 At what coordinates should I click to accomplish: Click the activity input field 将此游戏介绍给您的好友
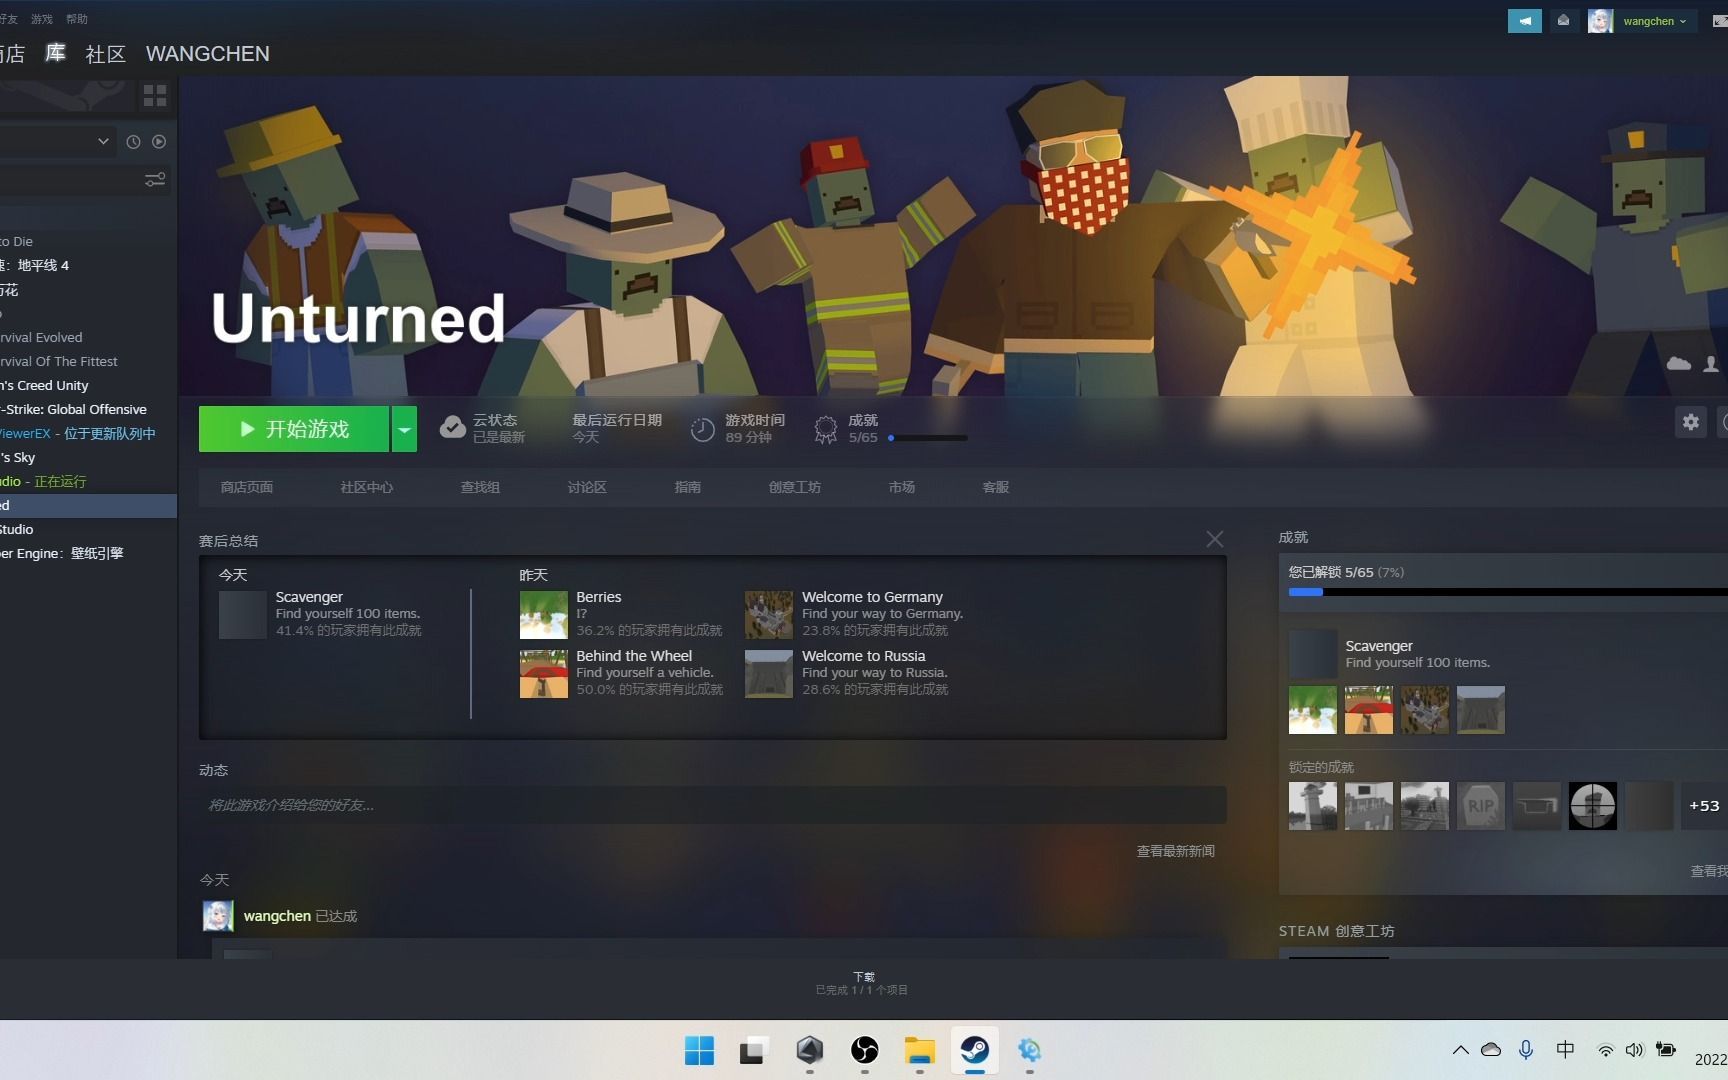click(713, 805)
